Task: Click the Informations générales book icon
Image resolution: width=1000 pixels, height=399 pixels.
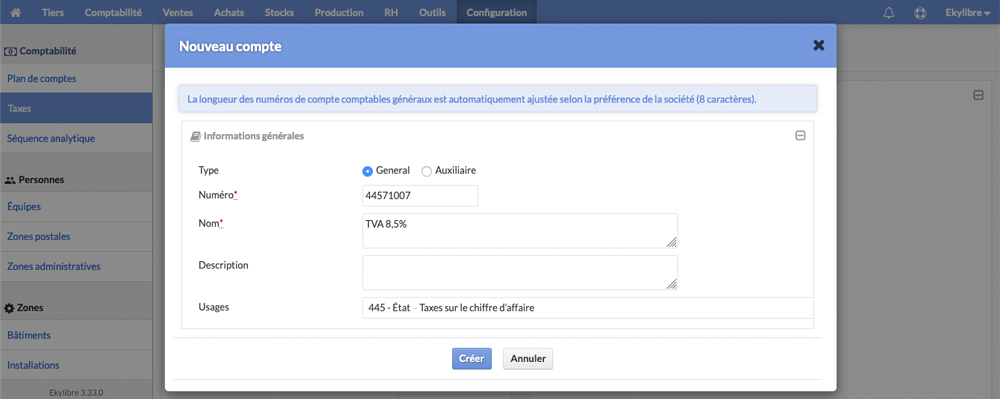Action: point(195,136)
